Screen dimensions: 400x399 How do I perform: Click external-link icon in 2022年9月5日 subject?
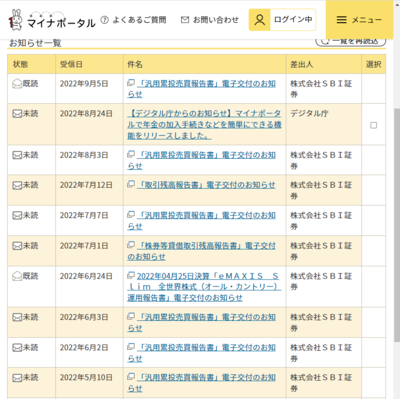(131, 83)
